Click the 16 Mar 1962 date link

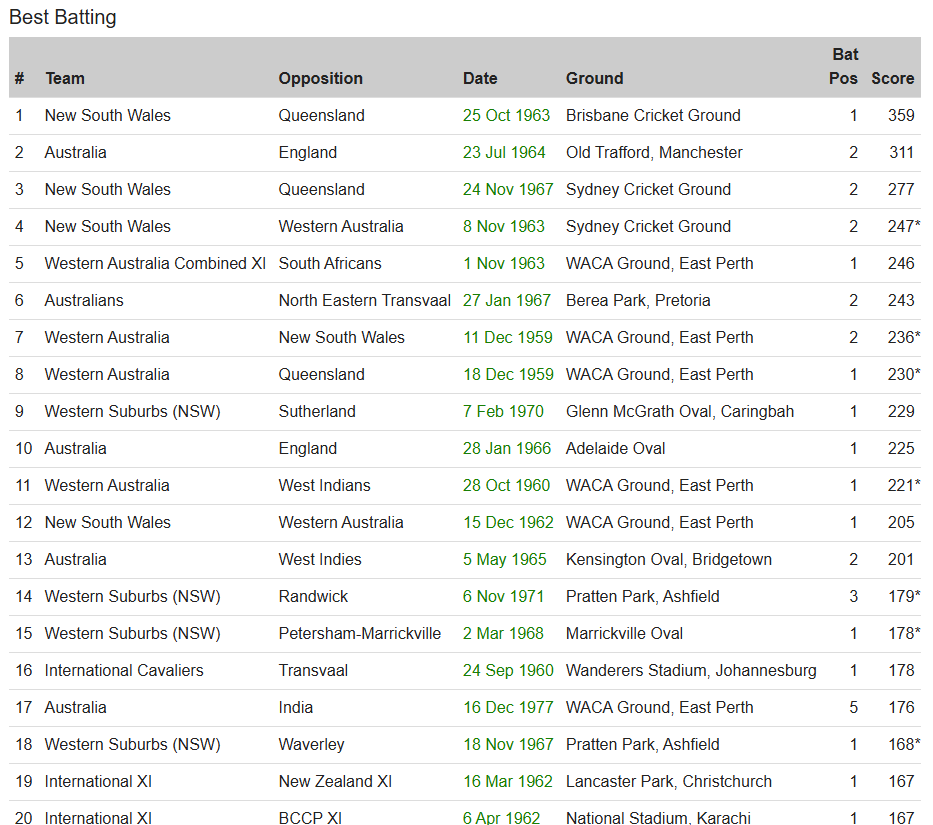pos(507,781)
